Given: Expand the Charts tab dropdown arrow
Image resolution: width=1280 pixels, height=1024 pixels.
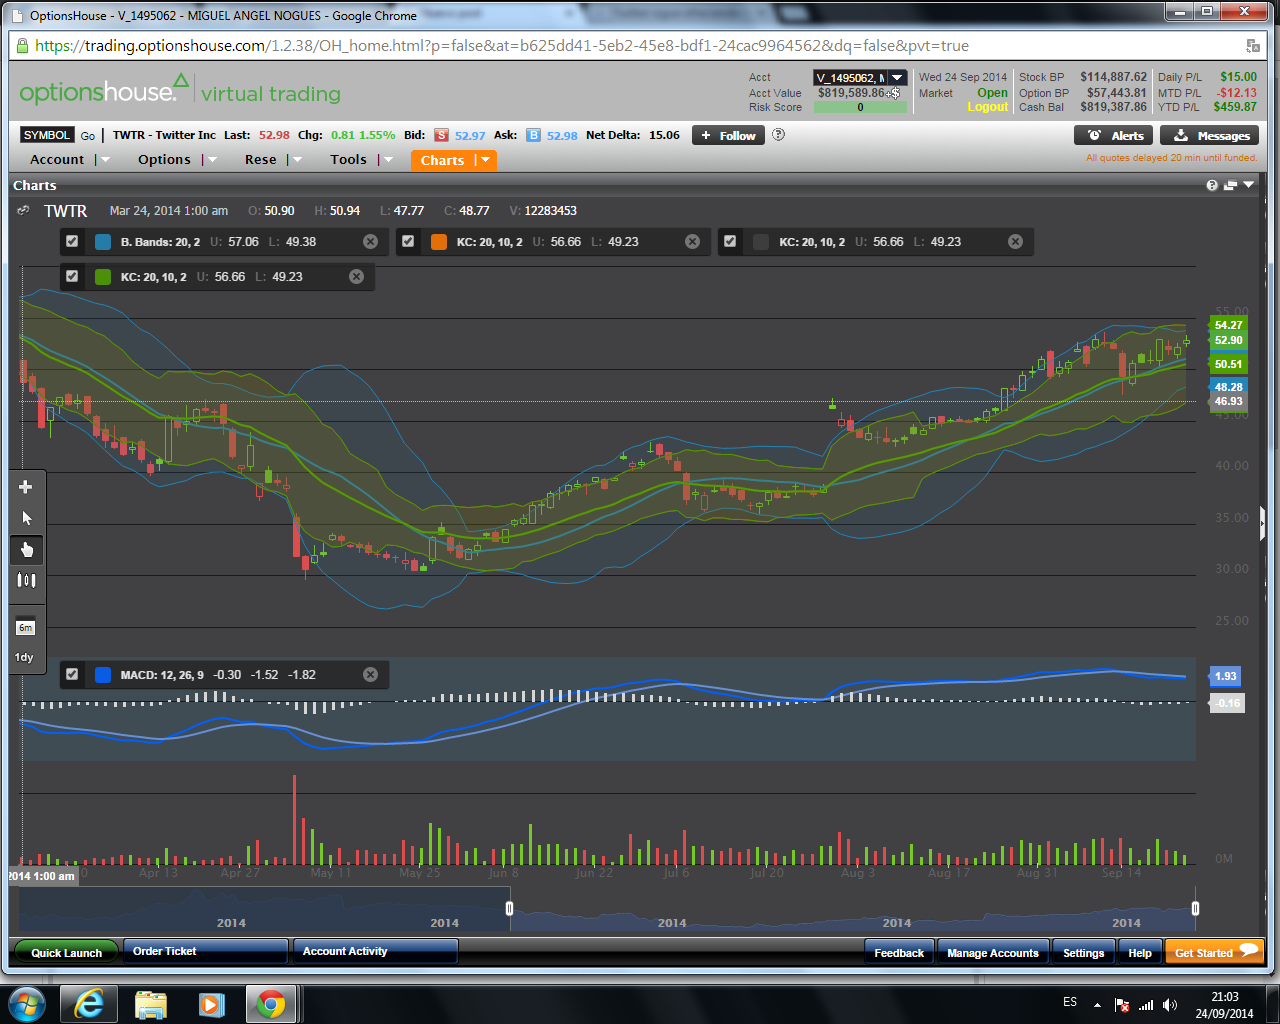Looking at the screenshot, I should pyautogui.click(x=485, y=160).
